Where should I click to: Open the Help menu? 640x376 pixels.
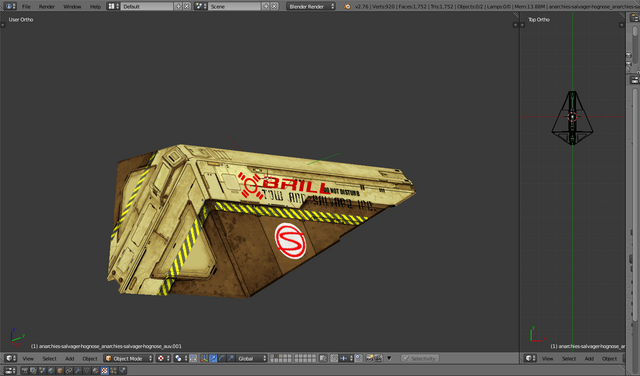click(95, 7)
